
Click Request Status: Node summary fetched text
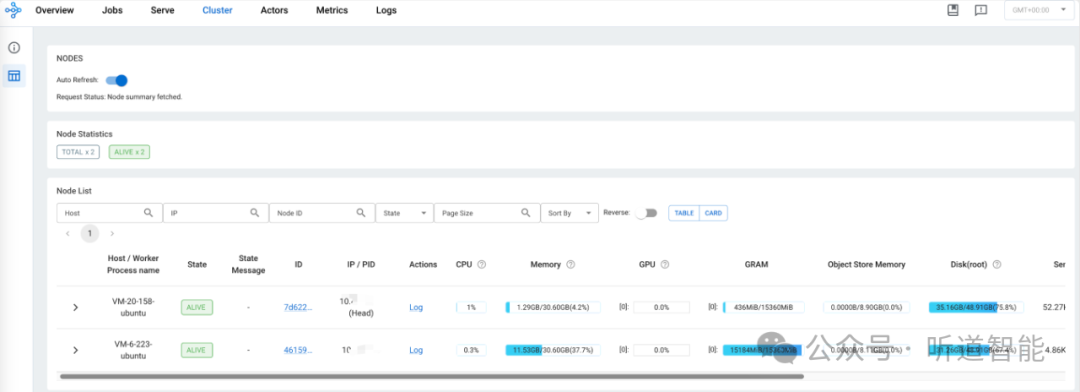[119, 97]
